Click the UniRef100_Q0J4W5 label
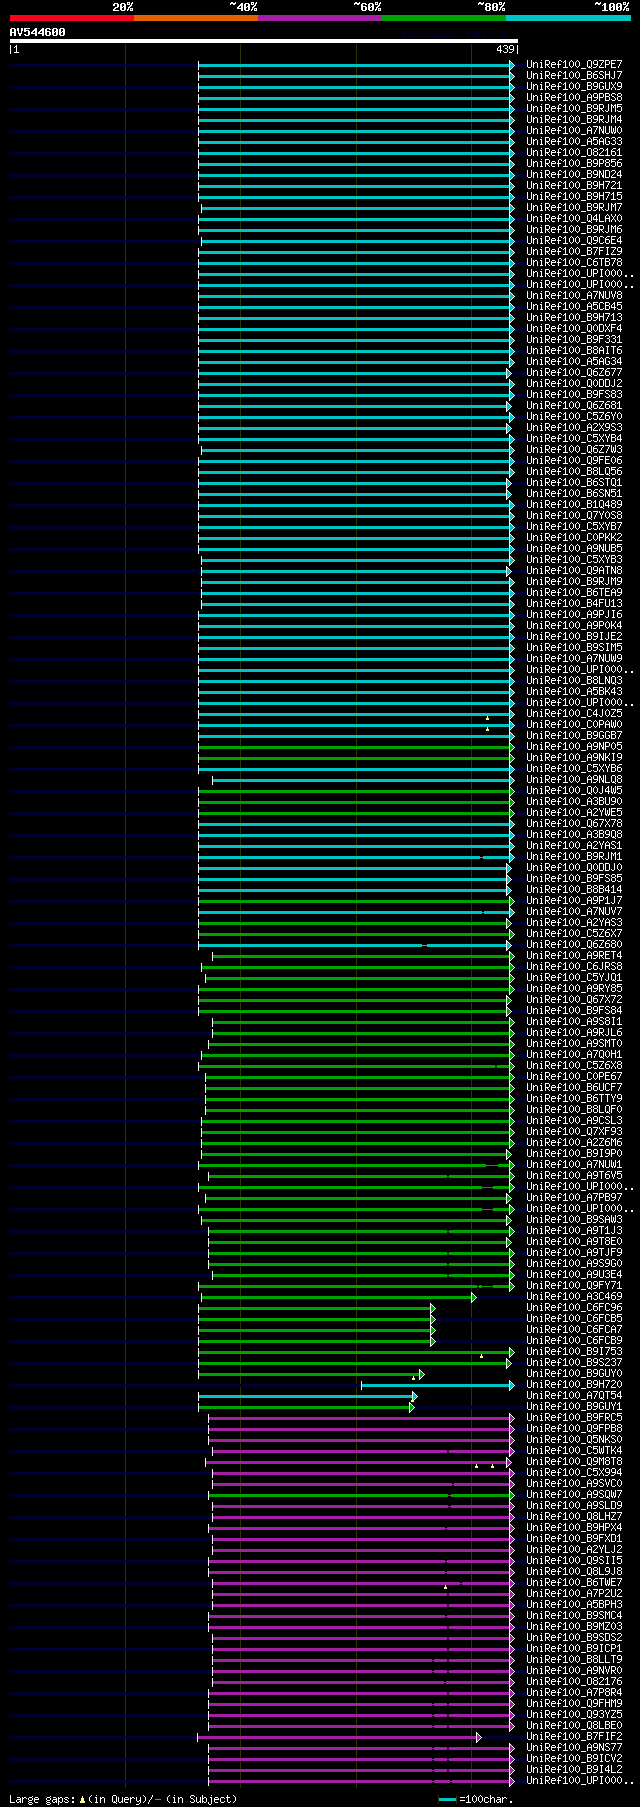 coord(574,790)
